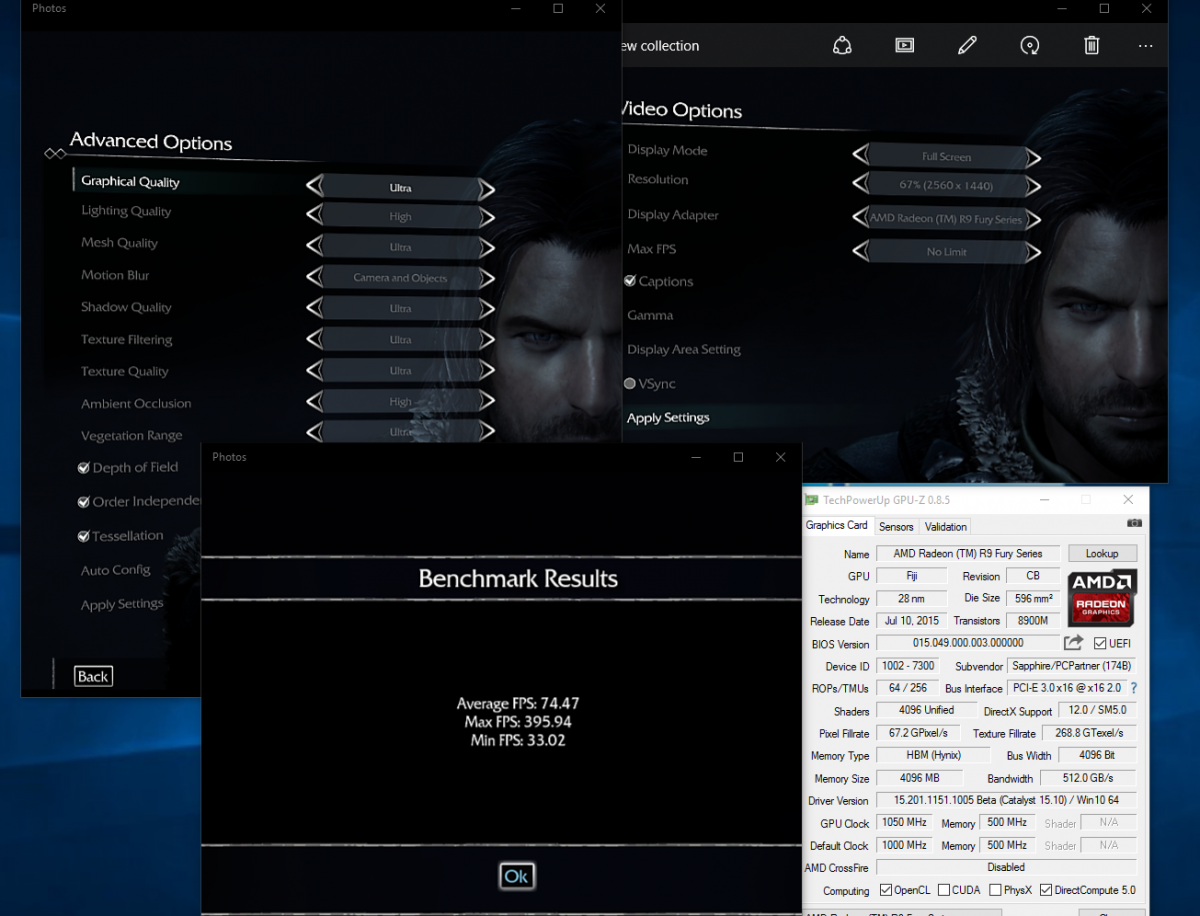Viewport: 1200px width, 916px height.
Task: Select the Gamma menu item
Action: [x=650, y=315]
